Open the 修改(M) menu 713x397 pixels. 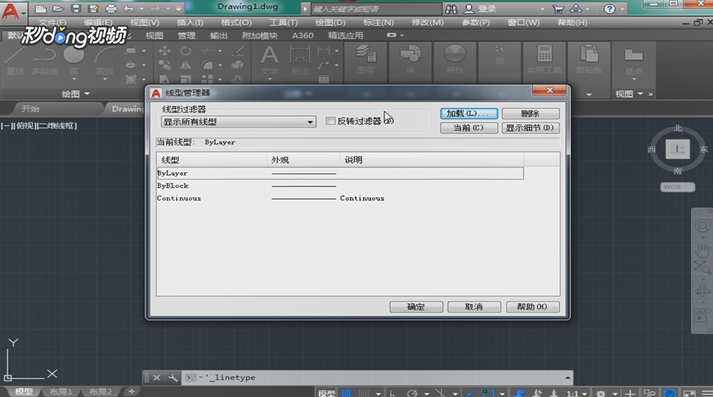(x=427, y=23)
